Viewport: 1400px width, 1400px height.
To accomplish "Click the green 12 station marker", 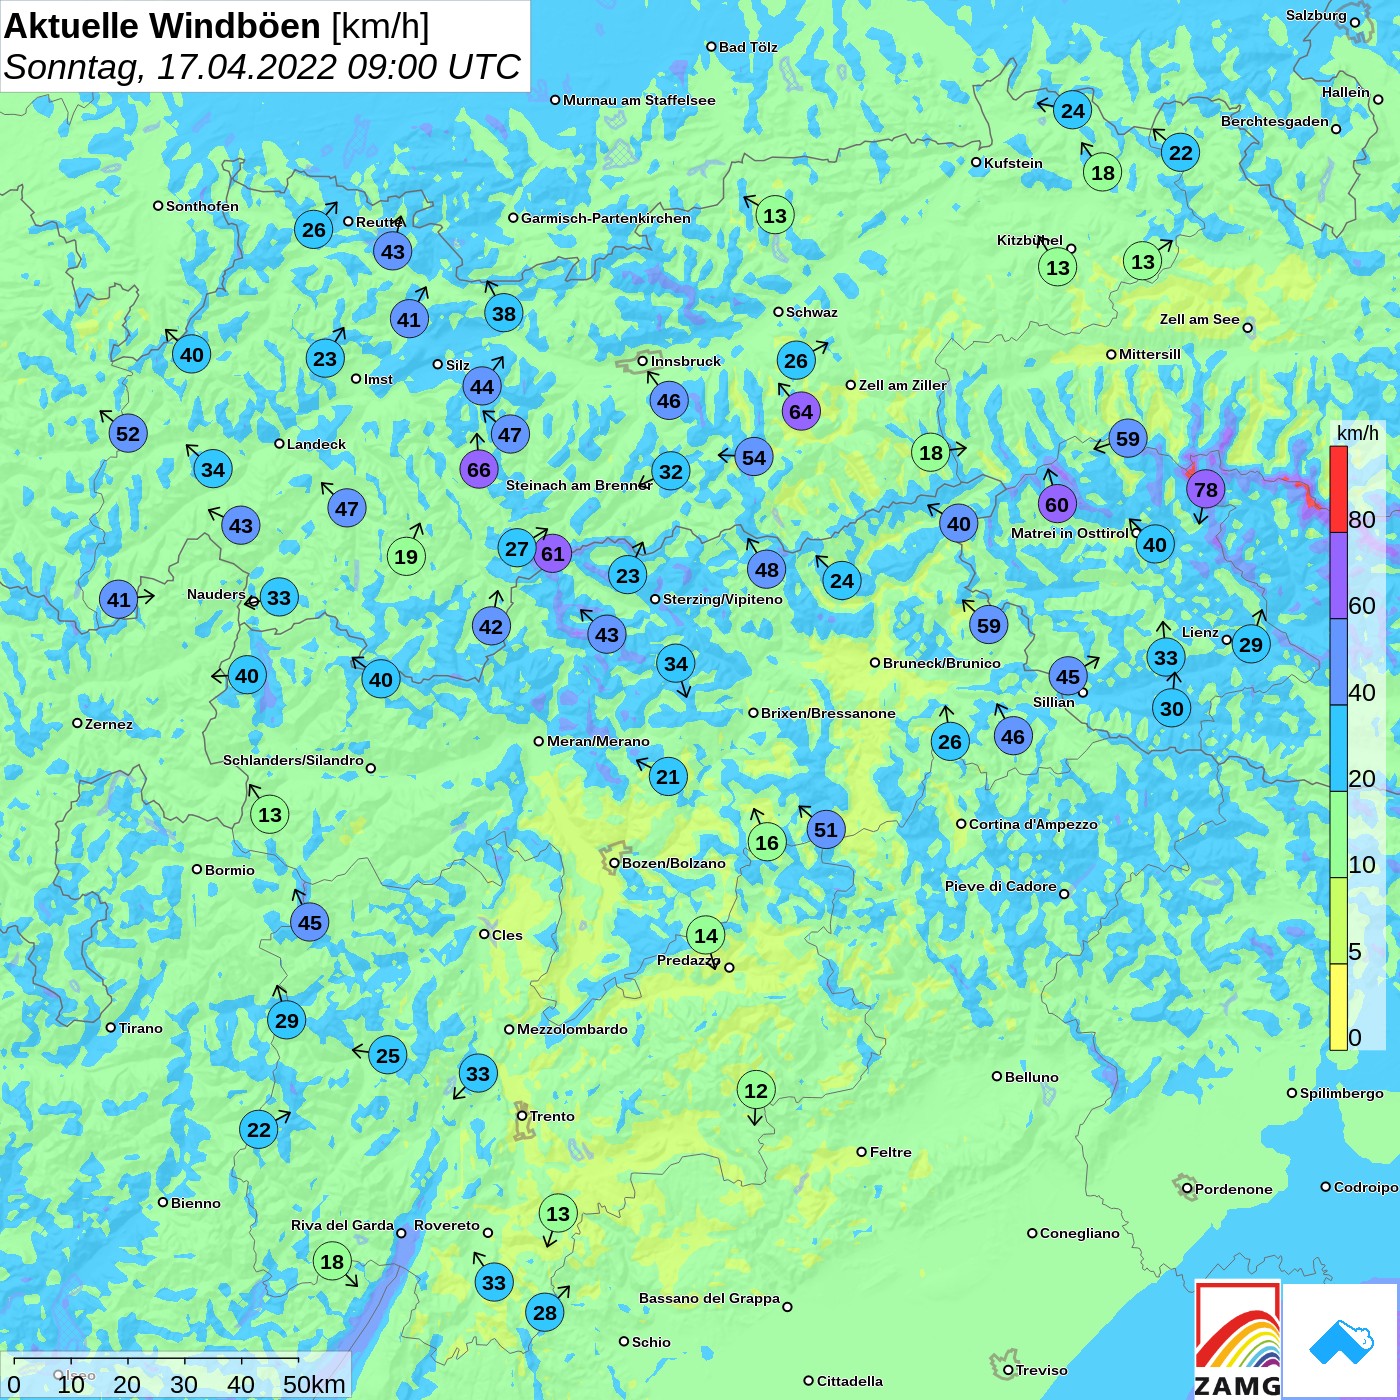I will (756, 1090).
